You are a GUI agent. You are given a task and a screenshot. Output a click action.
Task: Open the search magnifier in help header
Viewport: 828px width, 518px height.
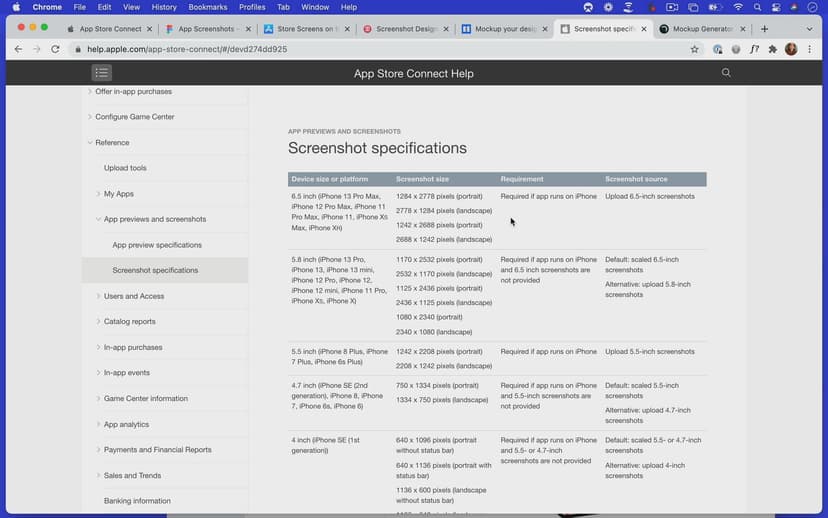(726, 73)
